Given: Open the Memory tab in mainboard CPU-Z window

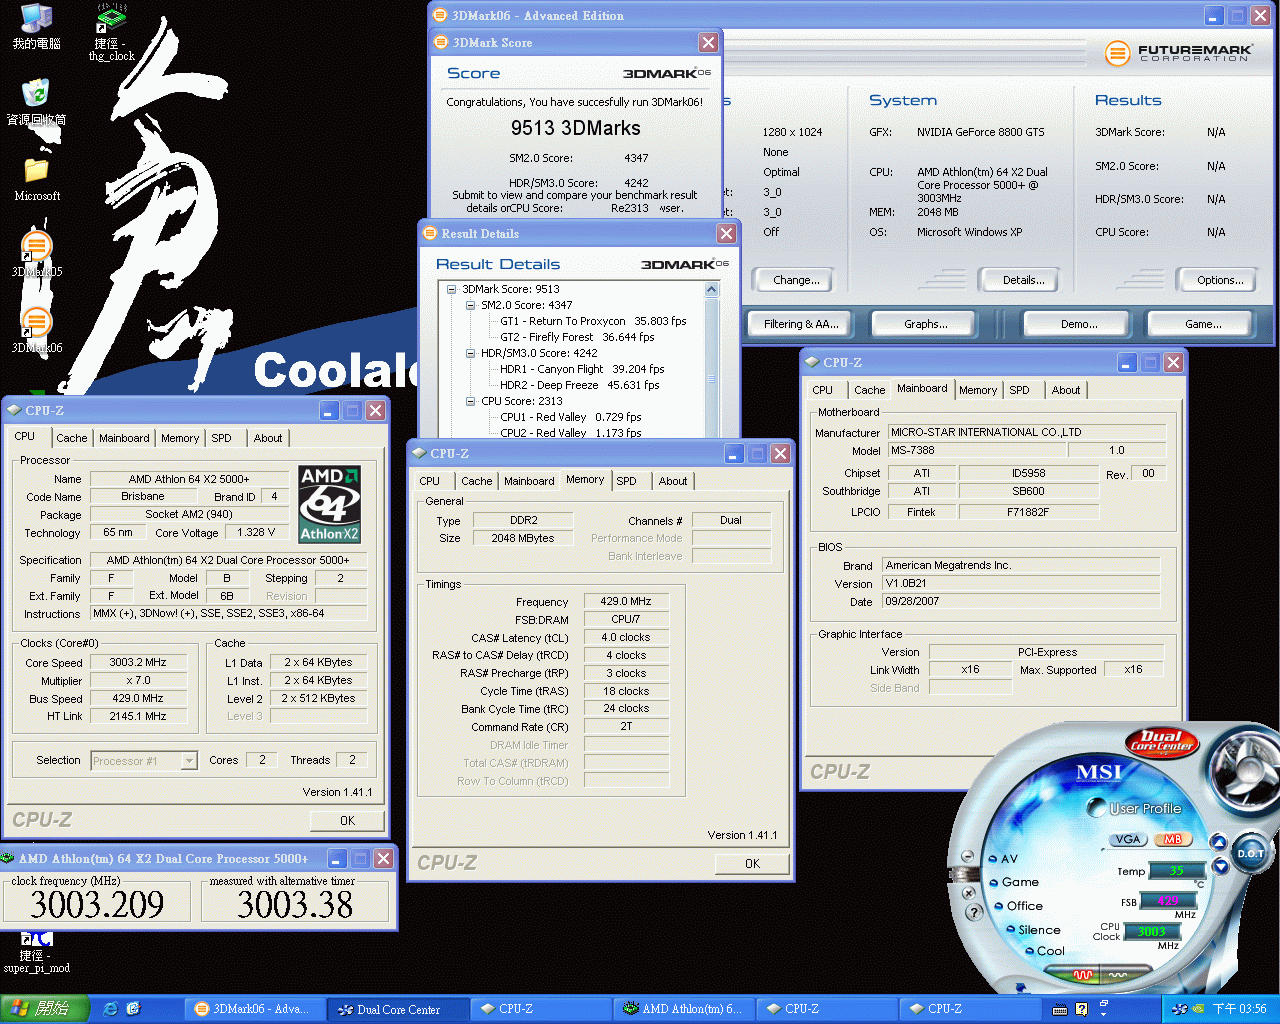Looking at the screenshot, I should pos(978,390).
